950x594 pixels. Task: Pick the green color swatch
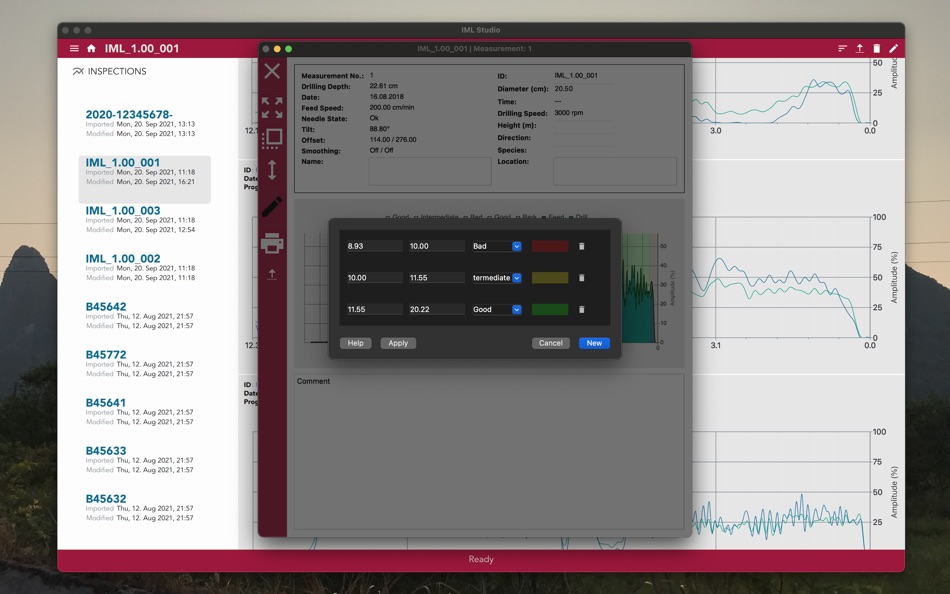[x=550, y=309]
